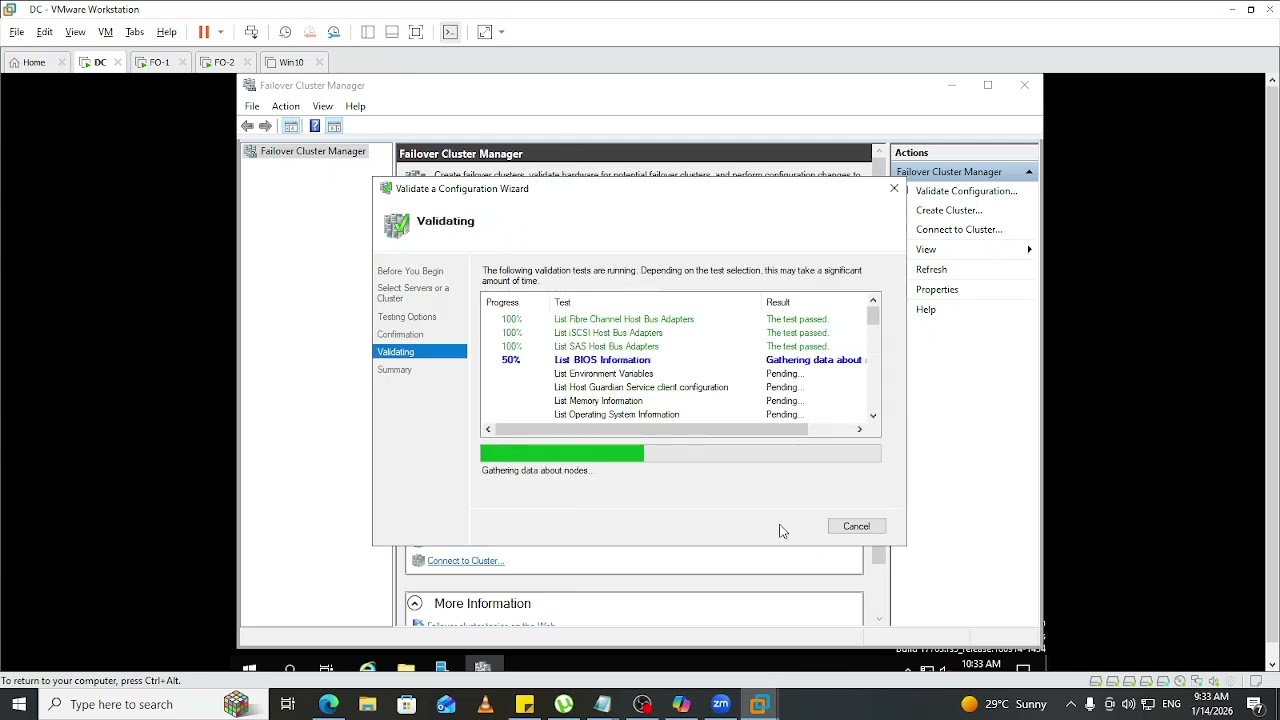Click the console view icon in VMware toolbar
Image resolution: width=1280 pixels, height=720 pixels.
451,32
